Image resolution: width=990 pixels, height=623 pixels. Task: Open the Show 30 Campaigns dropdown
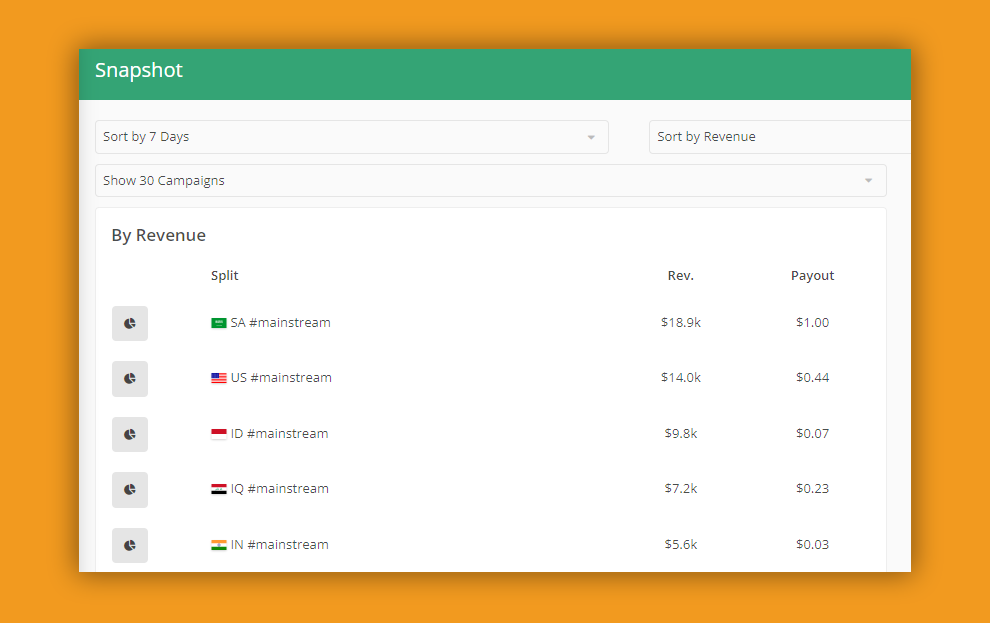tap(490, 181)
